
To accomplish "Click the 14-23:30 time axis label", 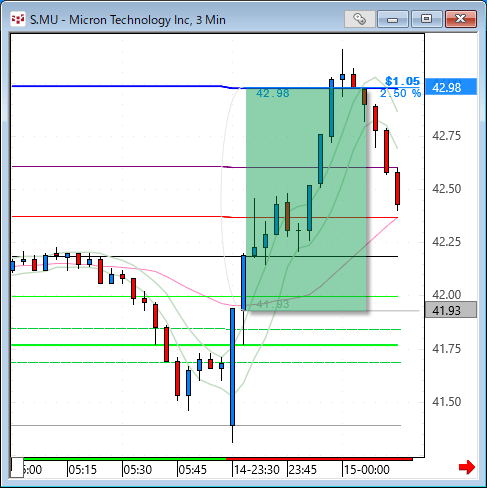I will pyautogui.click(x=257, y=470).
